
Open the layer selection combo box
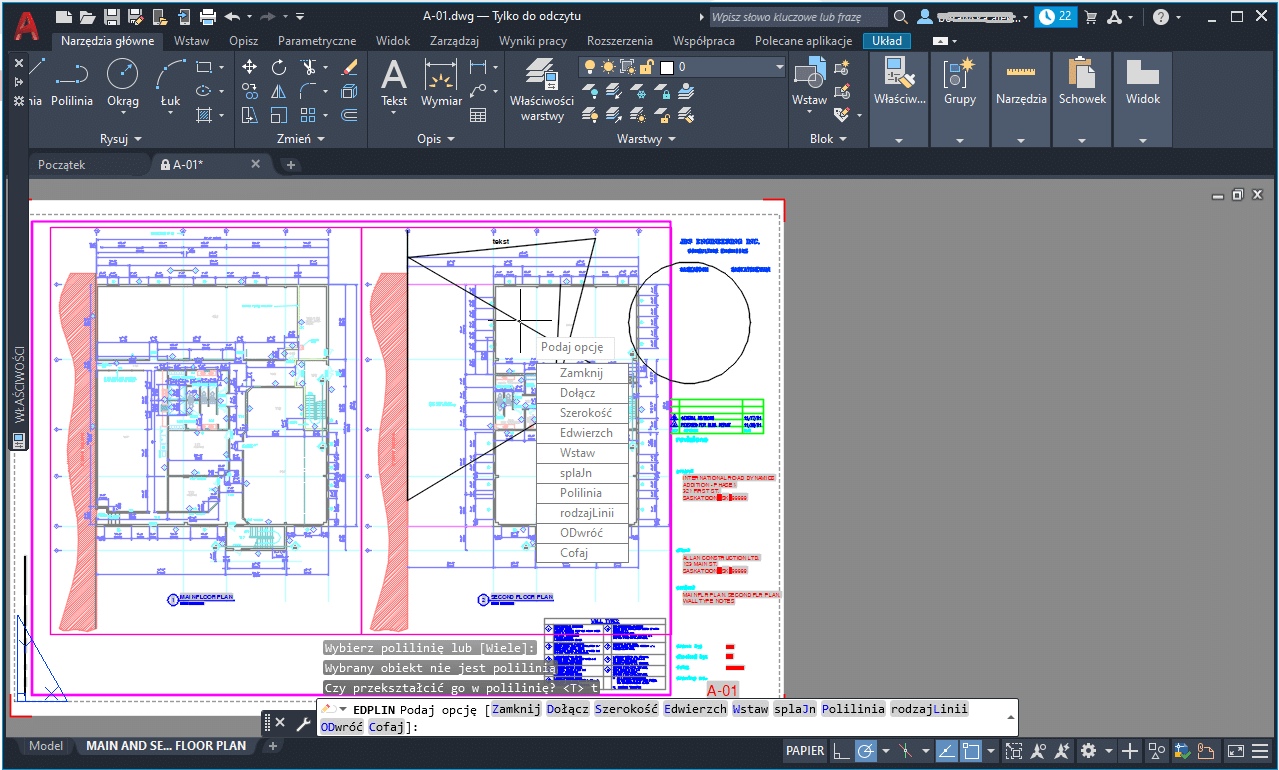click(683, 67)
